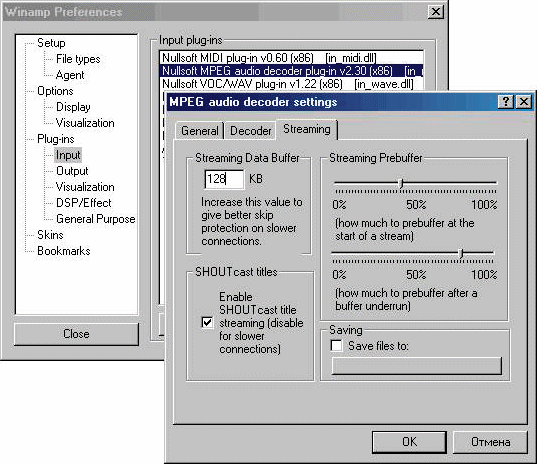Open the help question mark in MPEG settings
The width and height of the screenshot is (537, 464).
click(505, 102)
